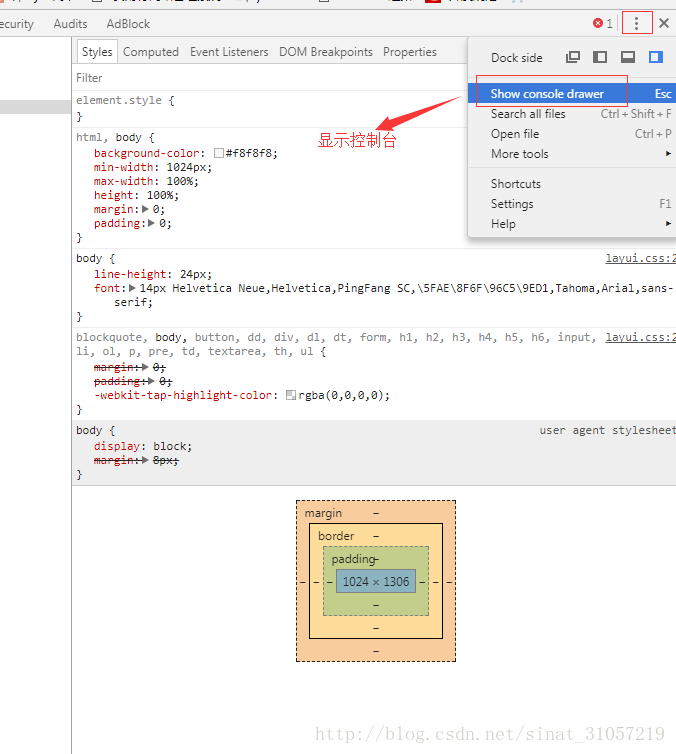Dock DevTools to the left side

click(600, 57)
